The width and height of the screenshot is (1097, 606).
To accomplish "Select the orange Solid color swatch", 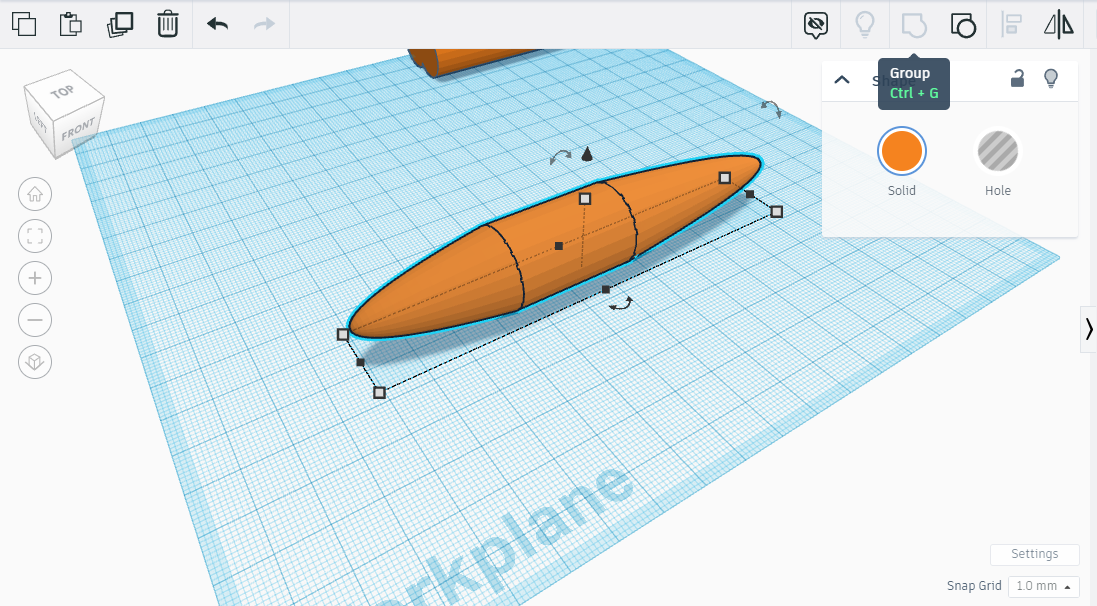I will click(902, 151).
